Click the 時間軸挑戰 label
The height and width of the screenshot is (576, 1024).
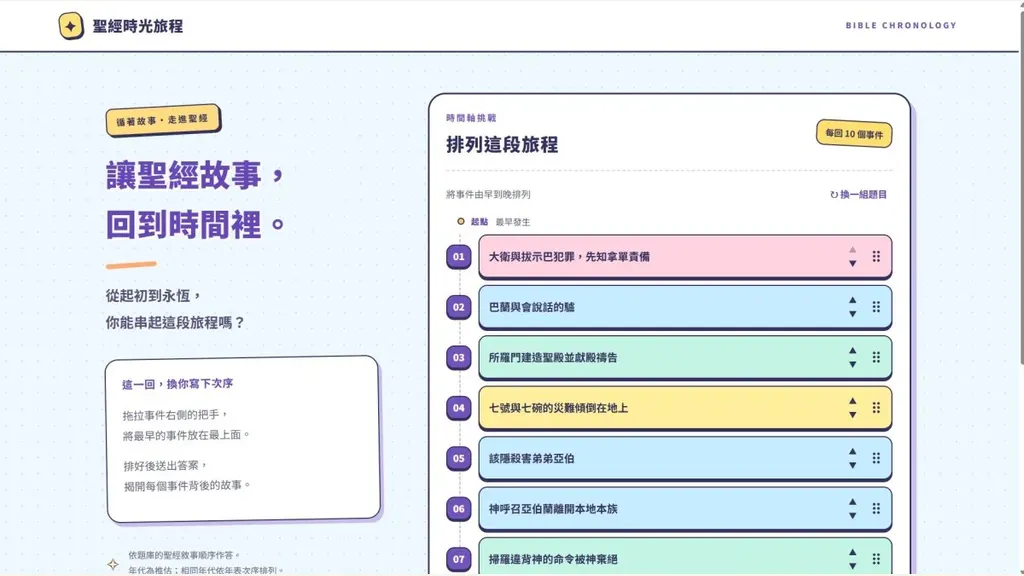click(471, 118)
